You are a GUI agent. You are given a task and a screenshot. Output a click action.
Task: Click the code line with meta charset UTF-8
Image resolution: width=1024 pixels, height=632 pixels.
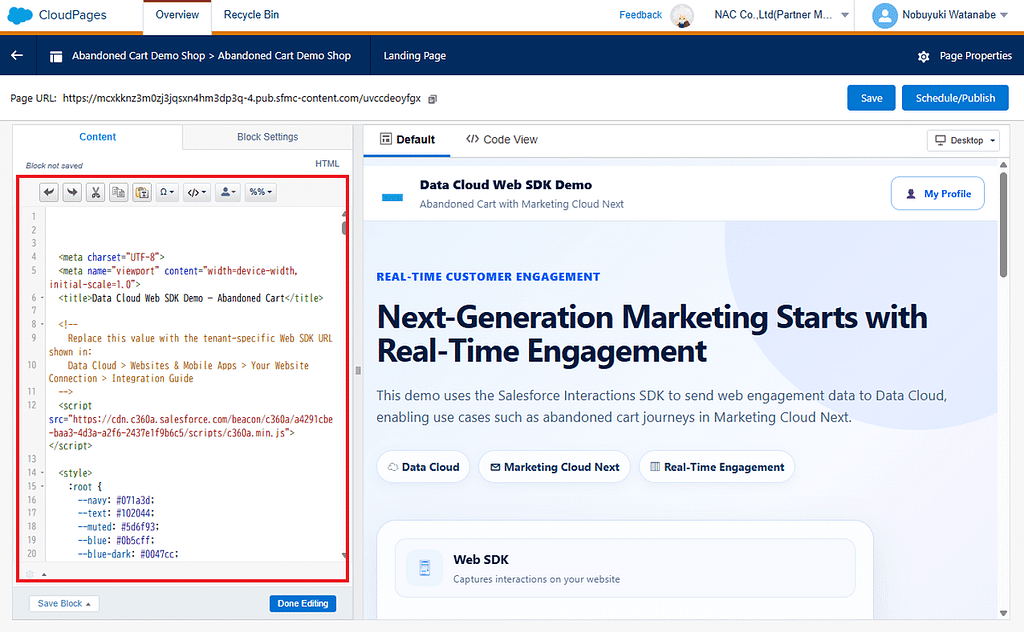(x=112, y=257)
